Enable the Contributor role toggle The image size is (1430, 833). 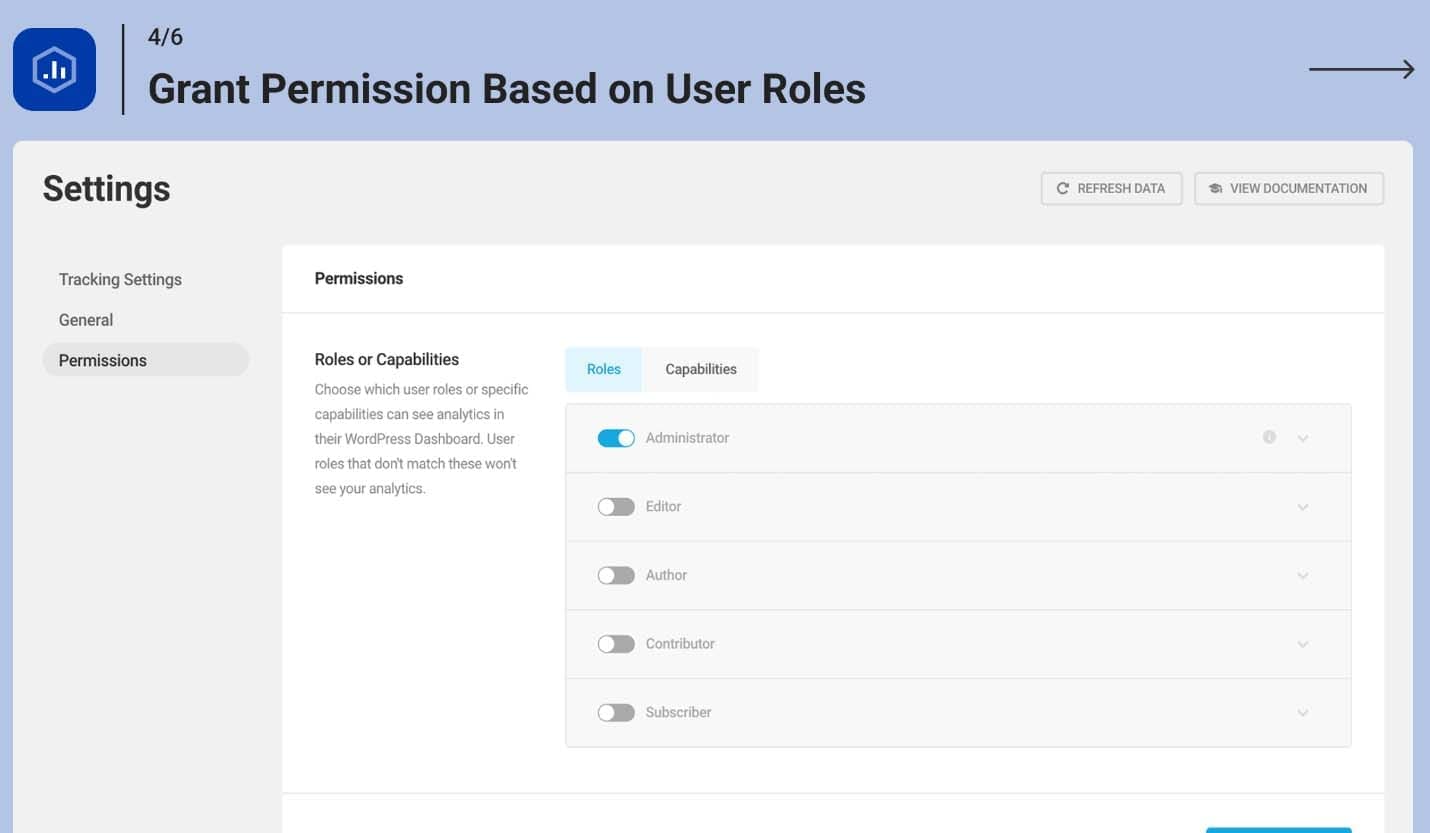pos(616,644)
